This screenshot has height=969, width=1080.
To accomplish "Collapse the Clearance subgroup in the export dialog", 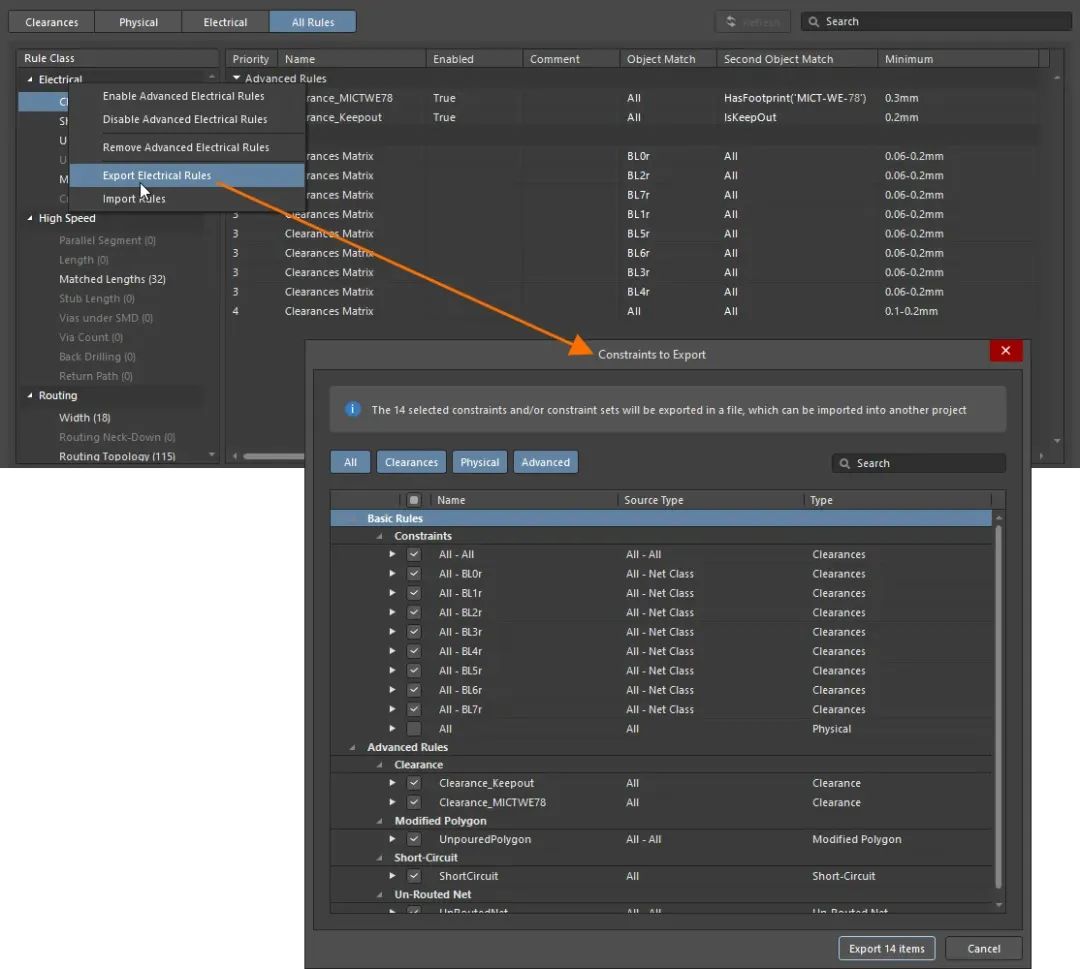I will click(x=380, y=765).
